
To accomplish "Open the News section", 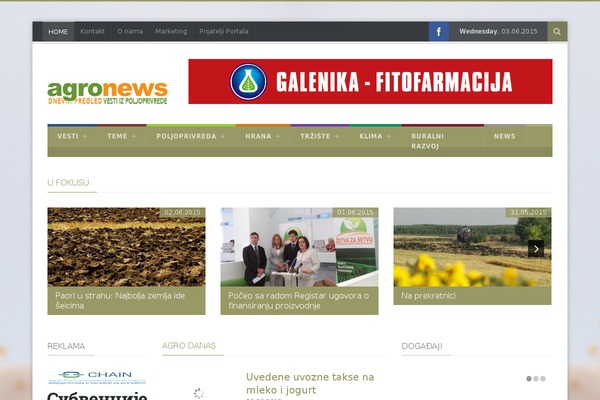I will (x=504, y=136).
